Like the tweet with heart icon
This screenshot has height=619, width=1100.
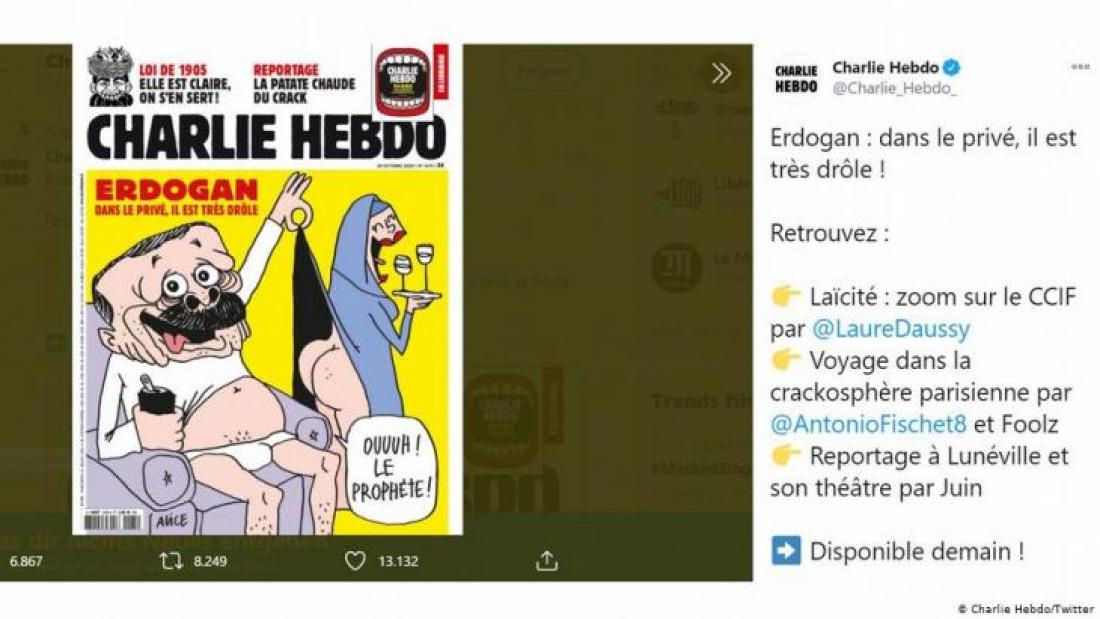pos(355,561)
